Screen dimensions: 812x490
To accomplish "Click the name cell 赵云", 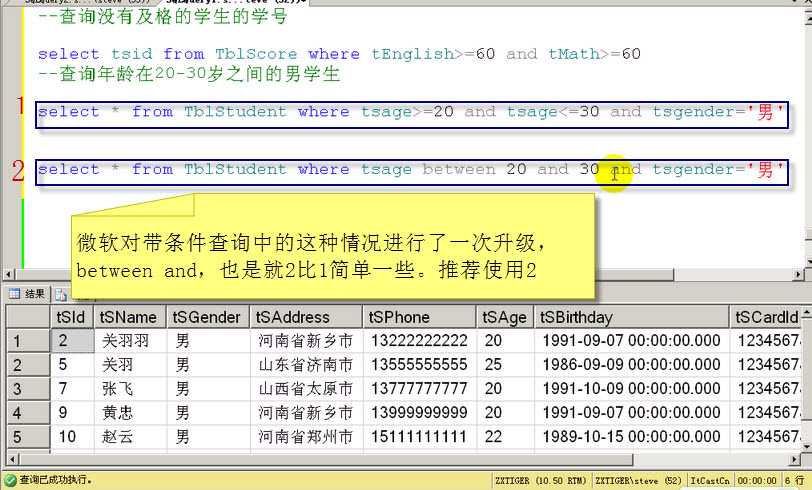I will pyautogui.click(x=130, y=437).
